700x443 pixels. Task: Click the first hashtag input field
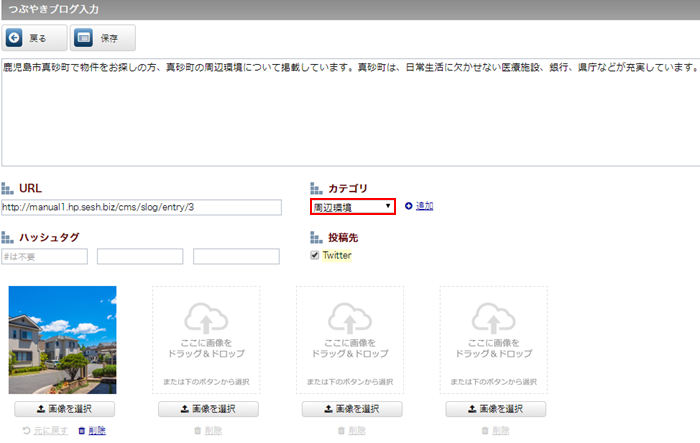point(44,257)
